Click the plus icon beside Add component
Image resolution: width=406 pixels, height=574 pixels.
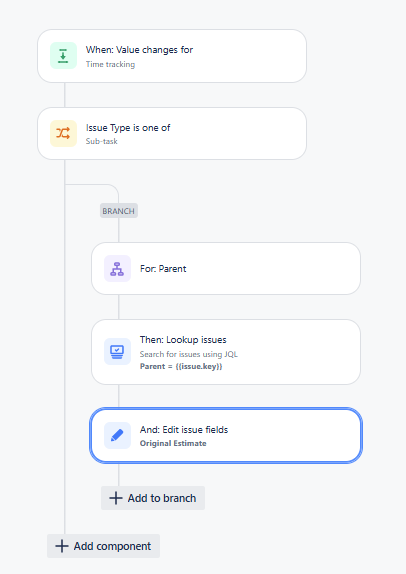62,546
